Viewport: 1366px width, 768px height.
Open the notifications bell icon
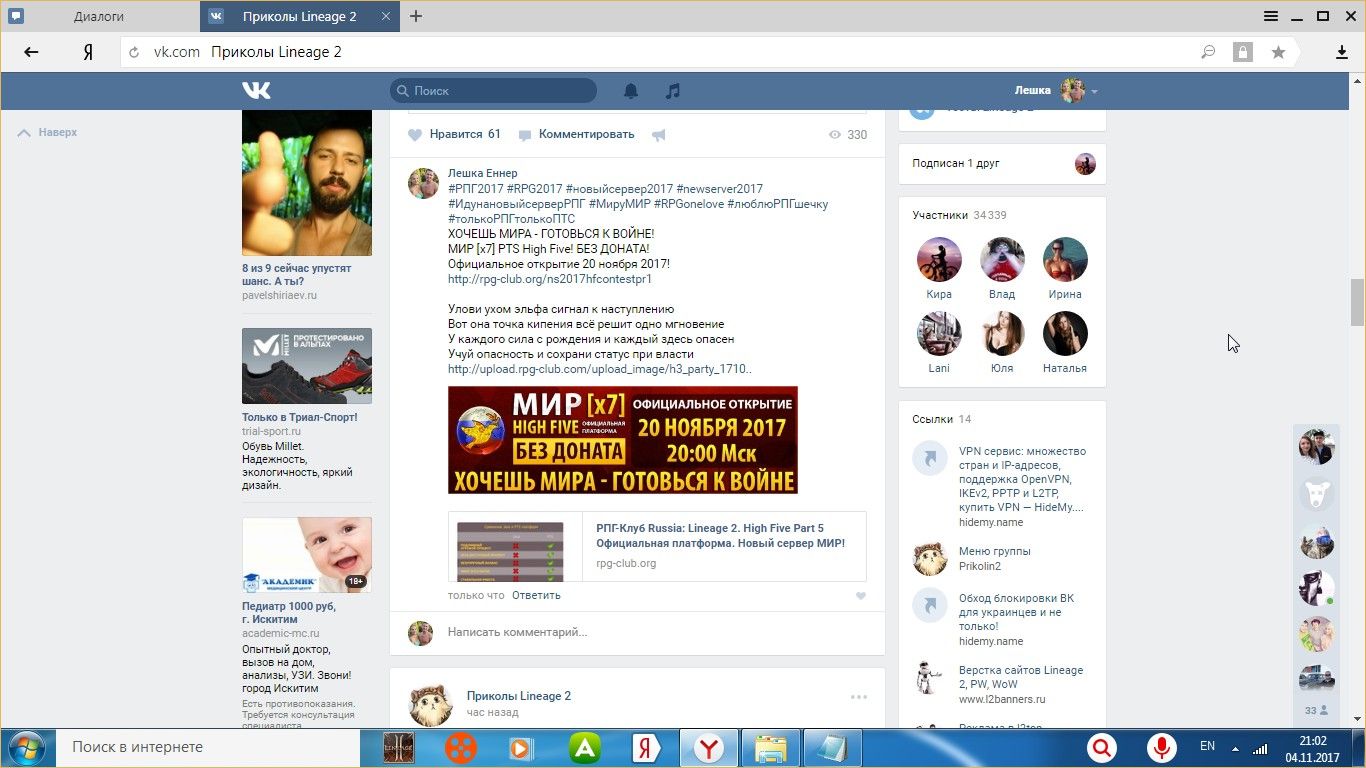pos(631,91)
